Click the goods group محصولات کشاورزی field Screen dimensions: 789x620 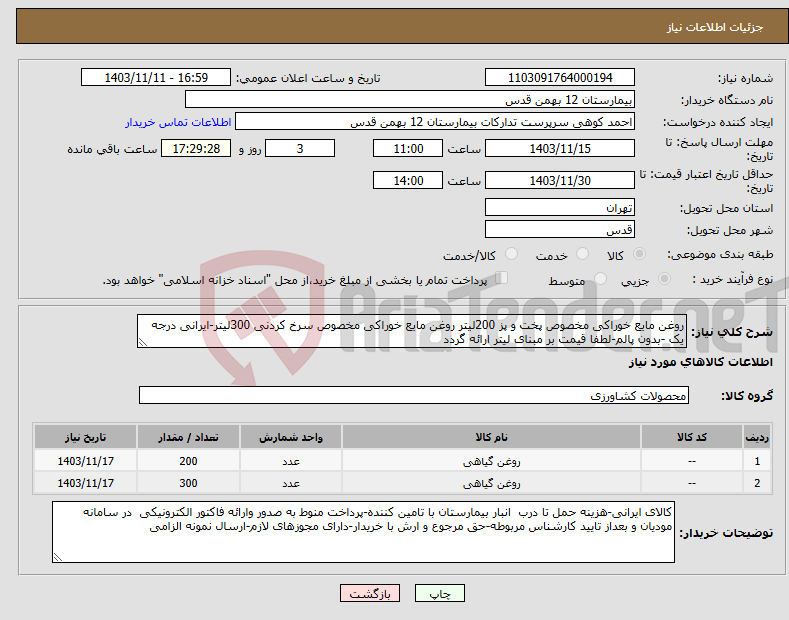(x=414, y=396)
